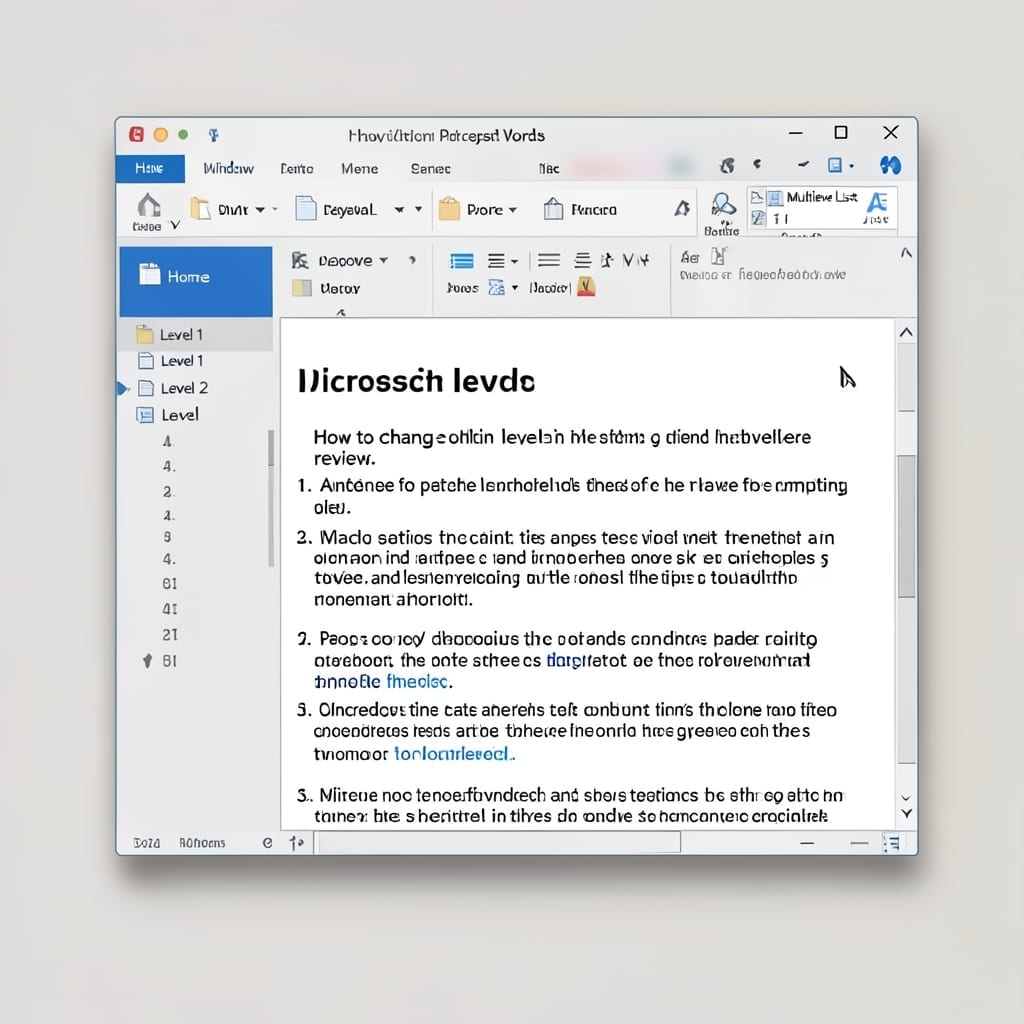The height and width of the screenshot is (1024, 1024).
Task: Open the Mene menu
Action: click(359, 168)
